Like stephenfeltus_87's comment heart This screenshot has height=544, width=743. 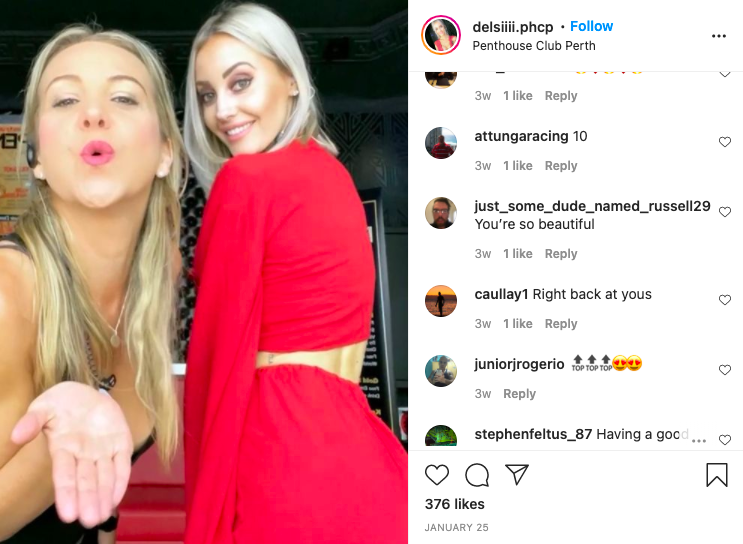[x=725, y=440]
